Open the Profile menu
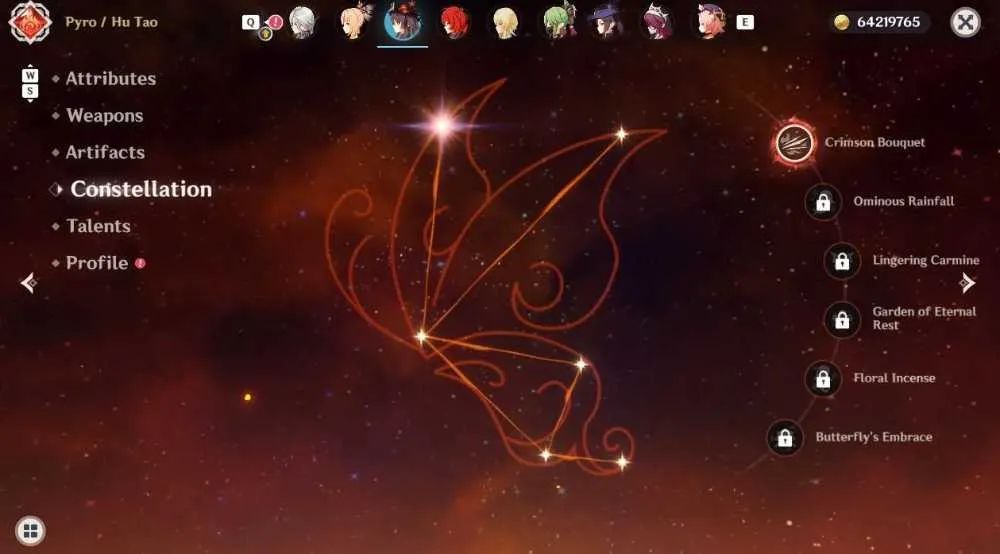The image size is (1000, 554). point(97,263)
